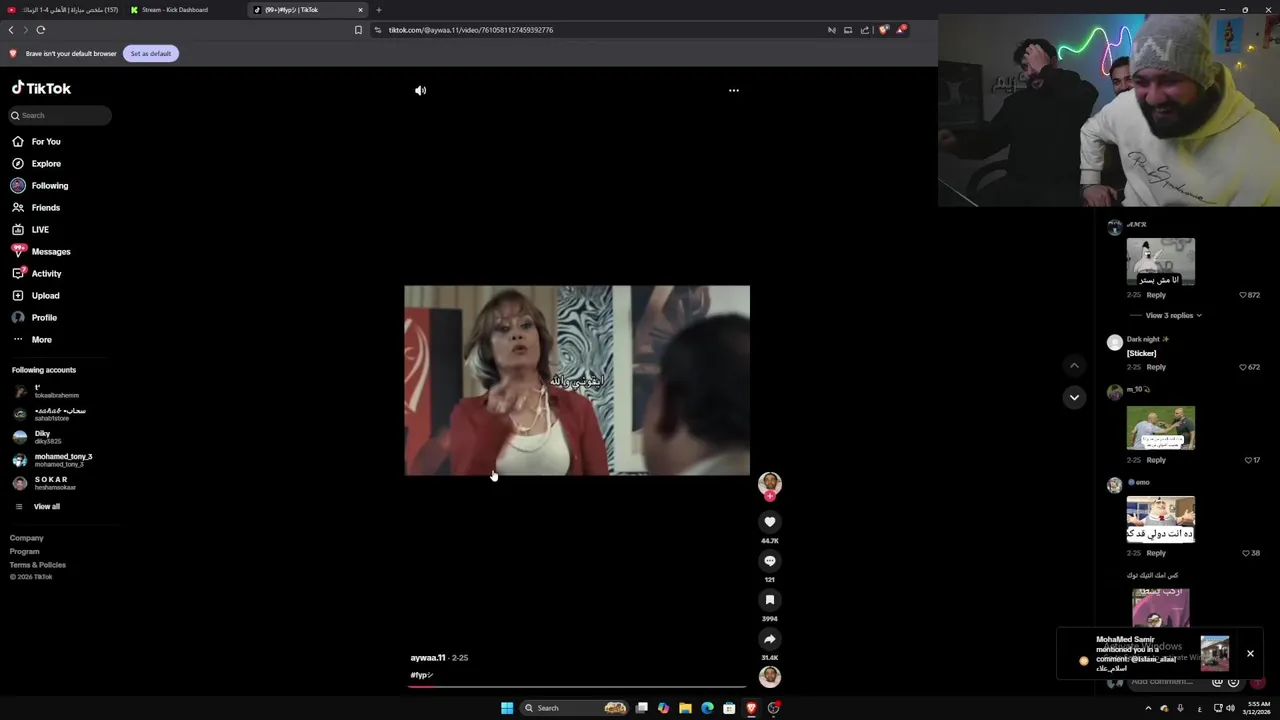Open Microsoft Store from taskbar
The height and width of the screenshot is (720, 1280).
[x=729, y=708]
